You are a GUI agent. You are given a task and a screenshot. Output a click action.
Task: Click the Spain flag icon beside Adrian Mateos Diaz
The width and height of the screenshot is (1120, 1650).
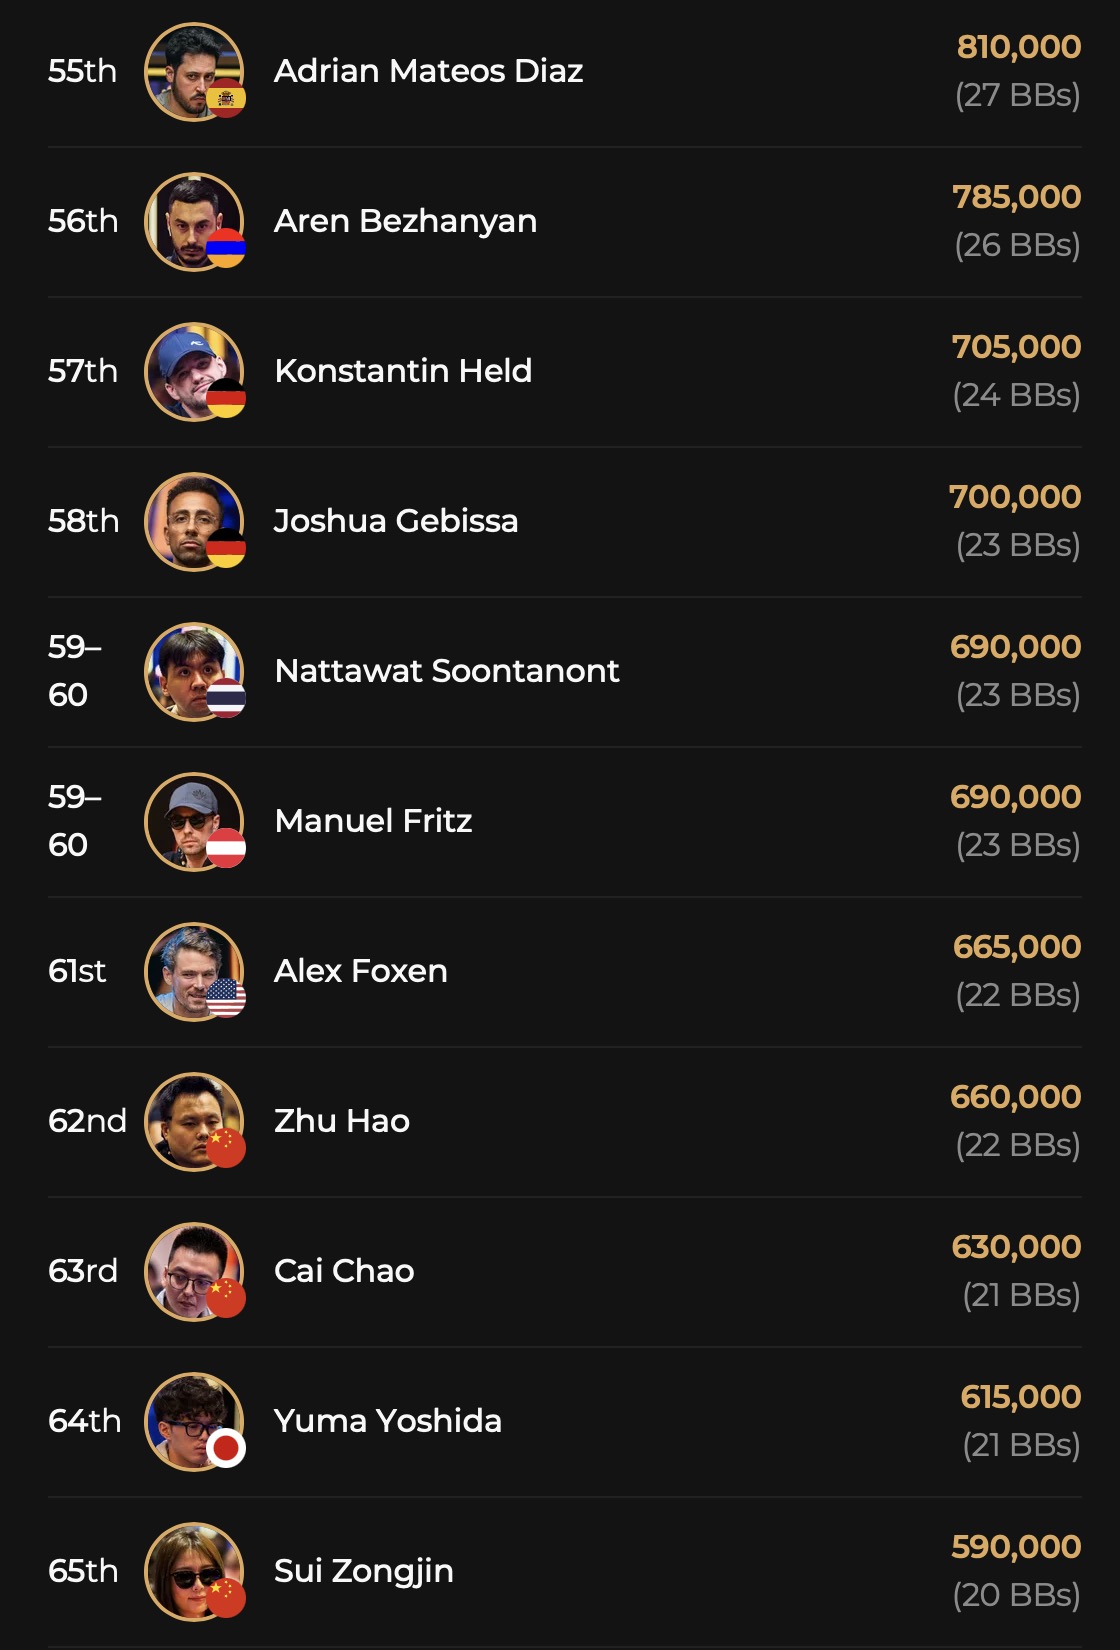click(226, 98)
